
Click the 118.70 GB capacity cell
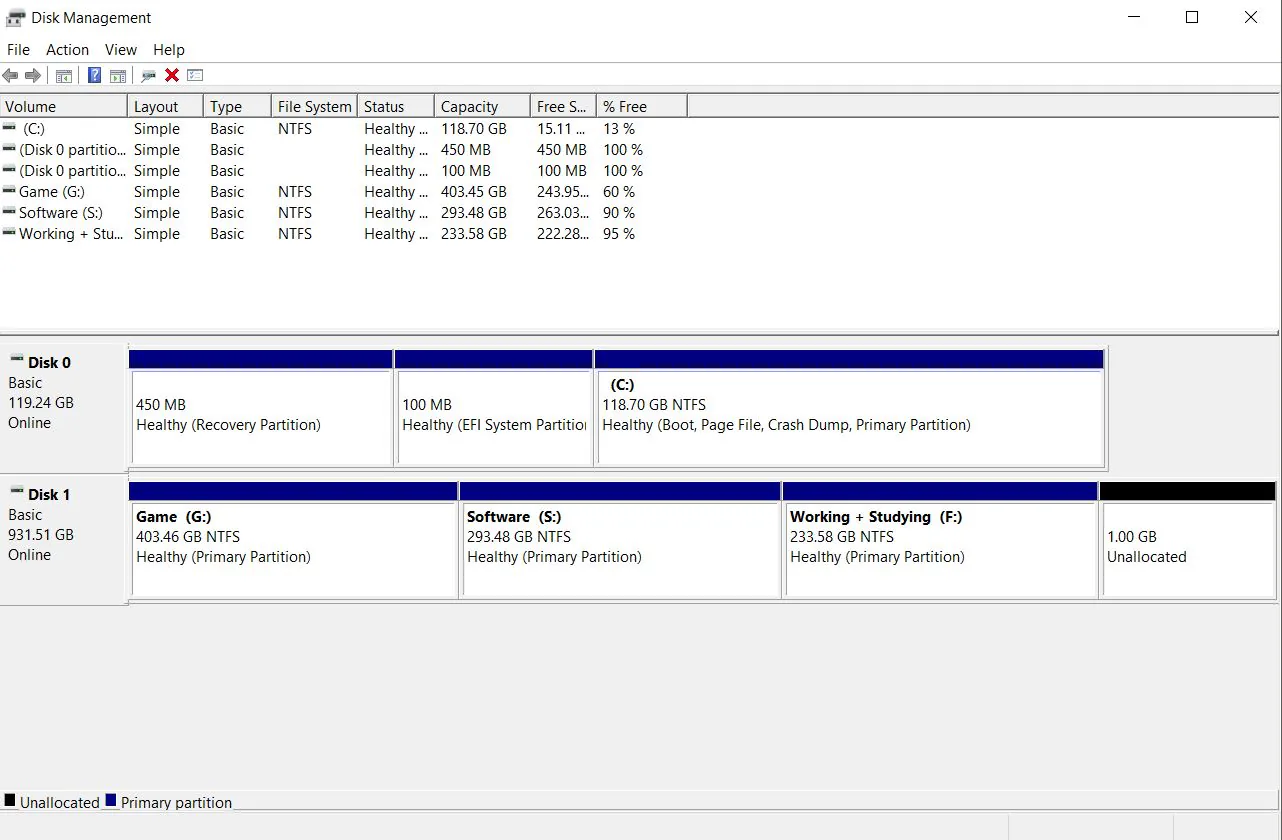tap(474, 129)
